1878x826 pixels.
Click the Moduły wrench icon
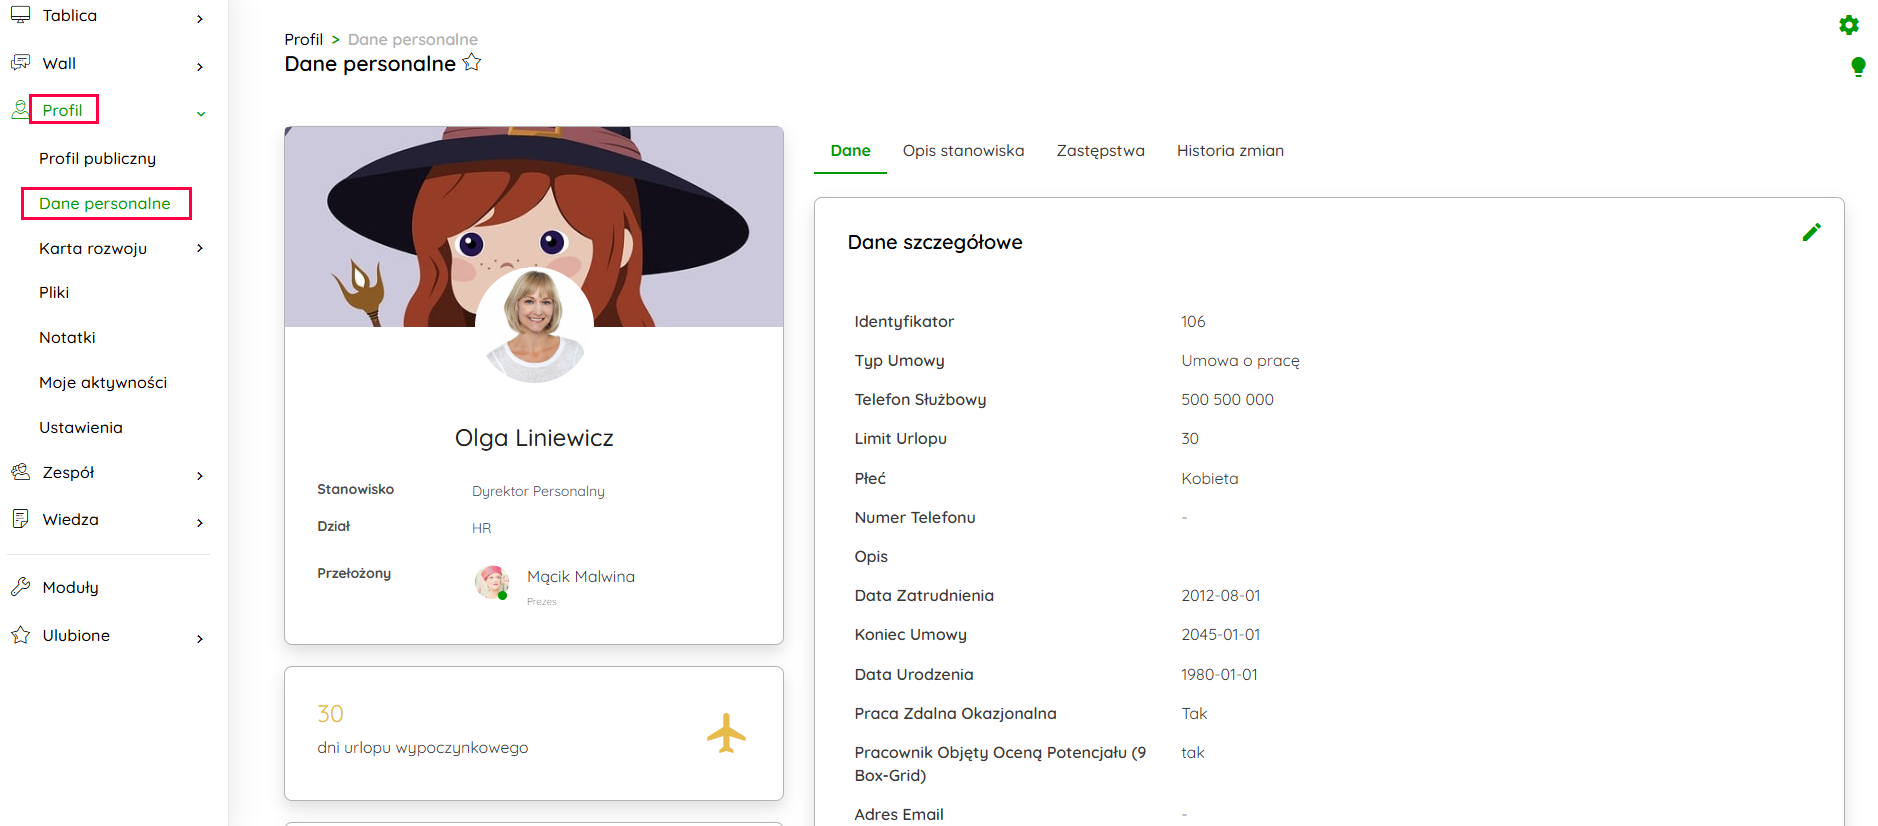(x=20, y=587)
